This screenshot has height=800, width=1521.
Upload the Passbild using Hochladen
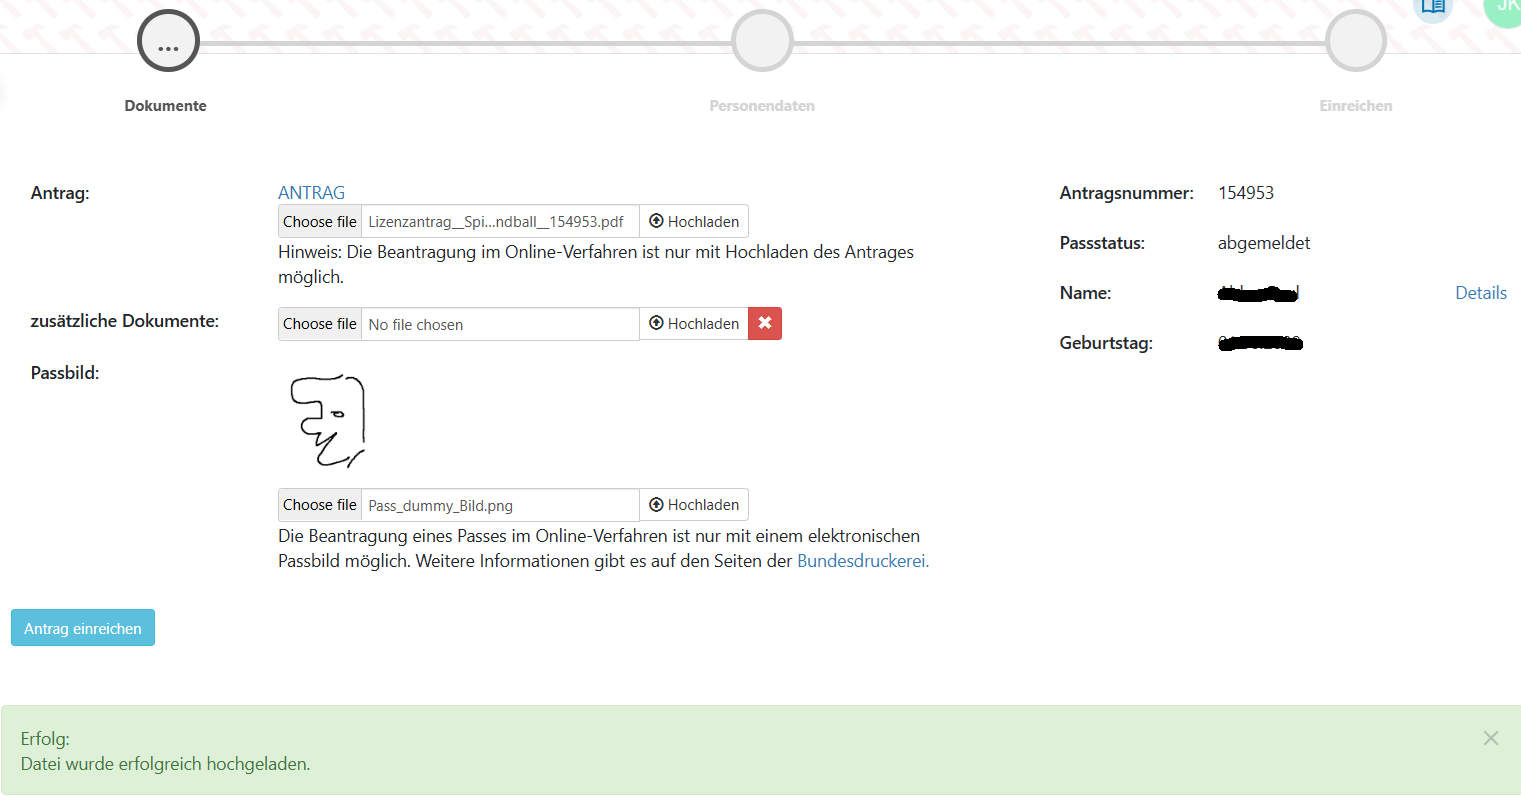694,505
